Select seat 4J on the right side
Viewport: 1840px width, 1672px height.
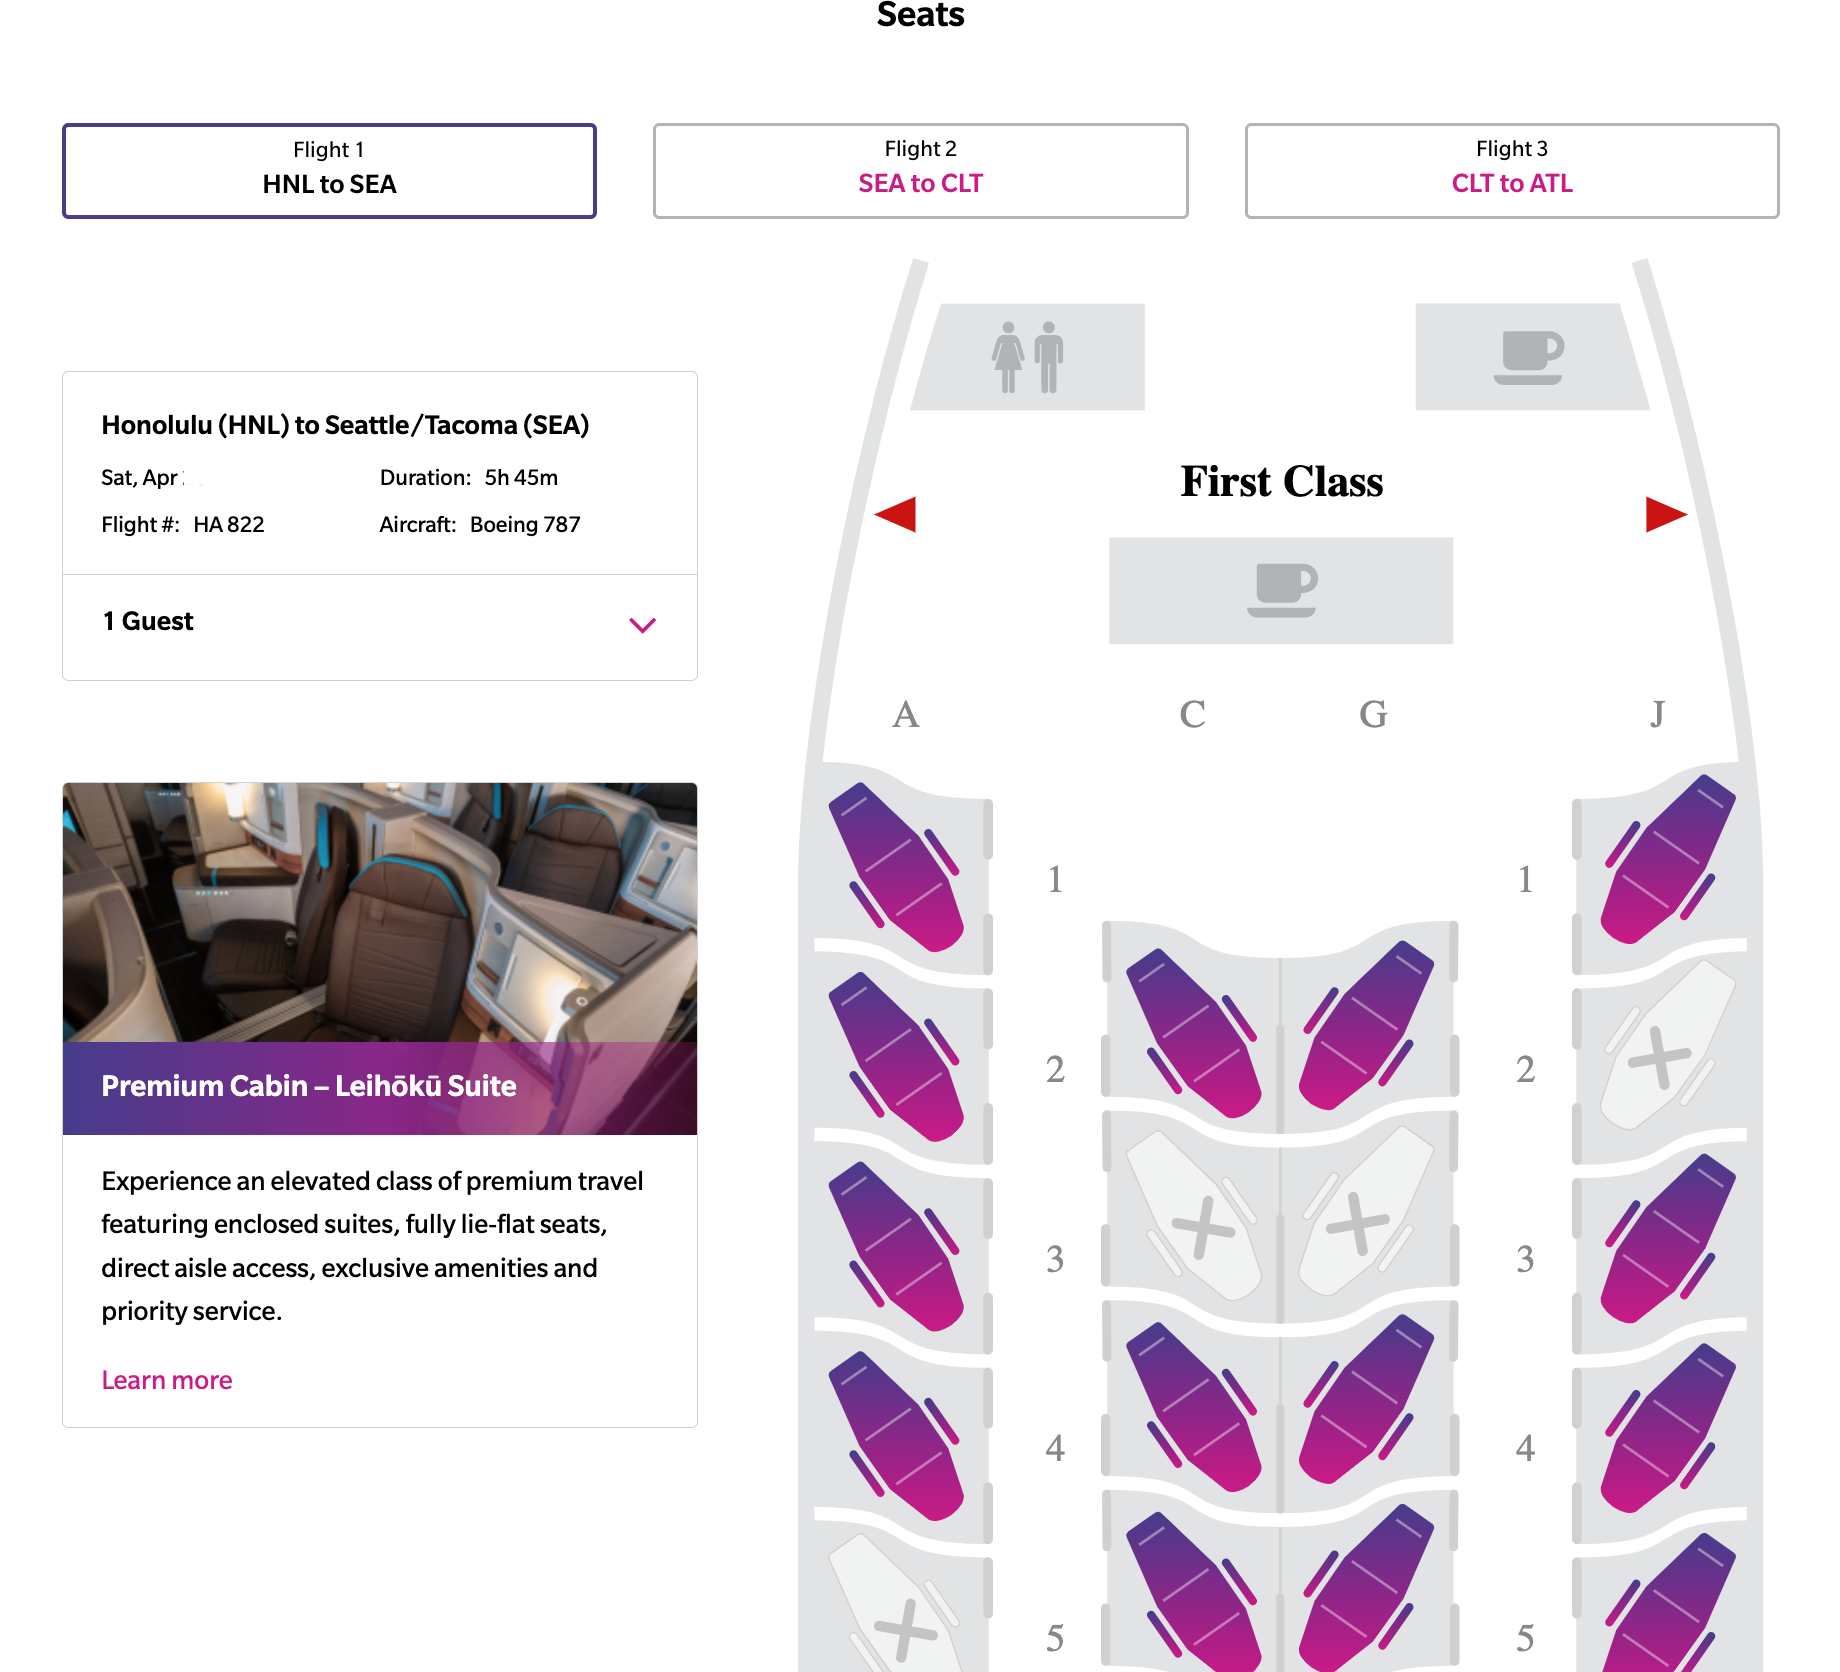point(1668,1428)
